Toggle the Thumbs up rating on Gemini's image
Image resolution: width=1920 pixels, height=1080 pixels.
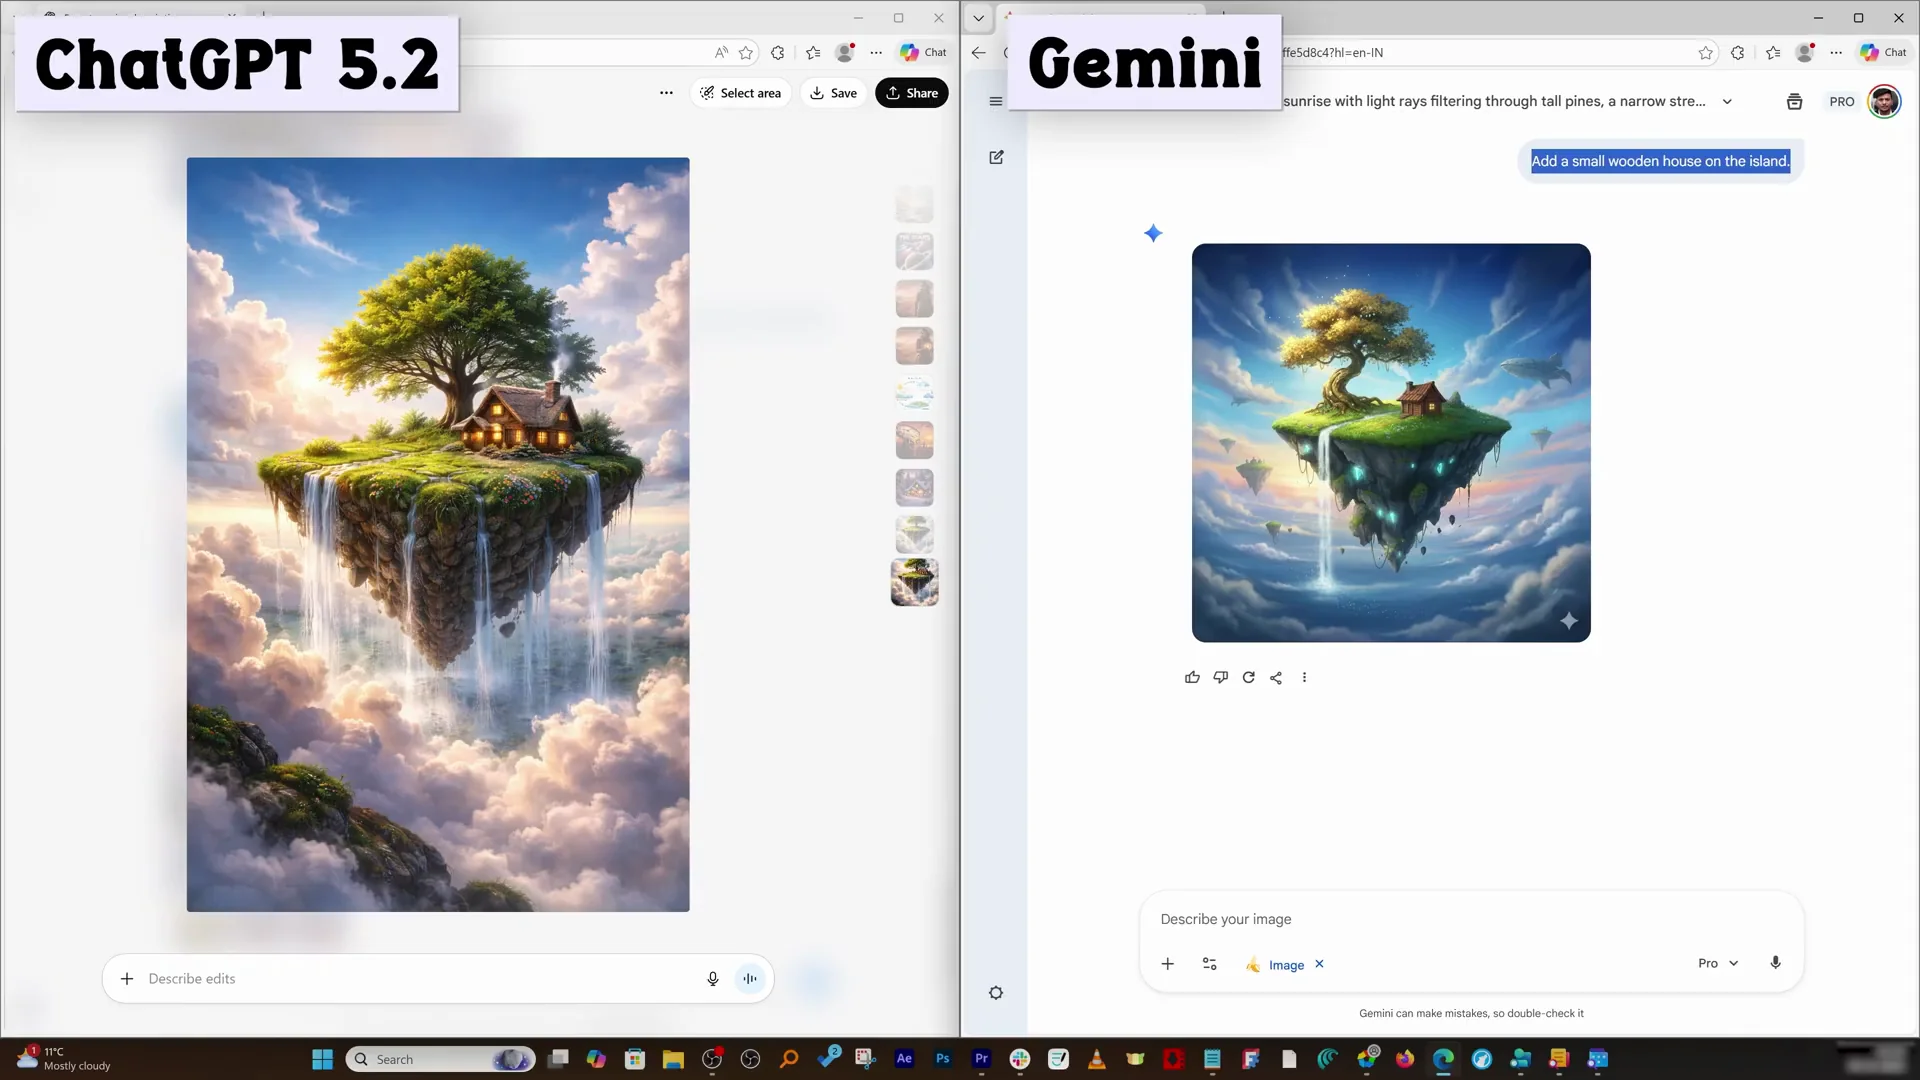(x=1192, y=677)
